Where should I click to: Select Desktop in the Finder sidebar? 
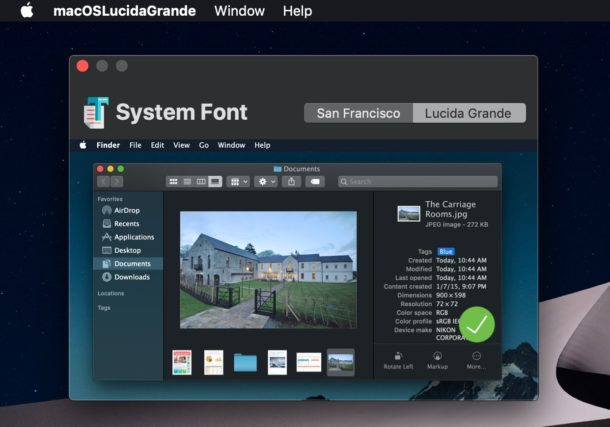point(128,250)
